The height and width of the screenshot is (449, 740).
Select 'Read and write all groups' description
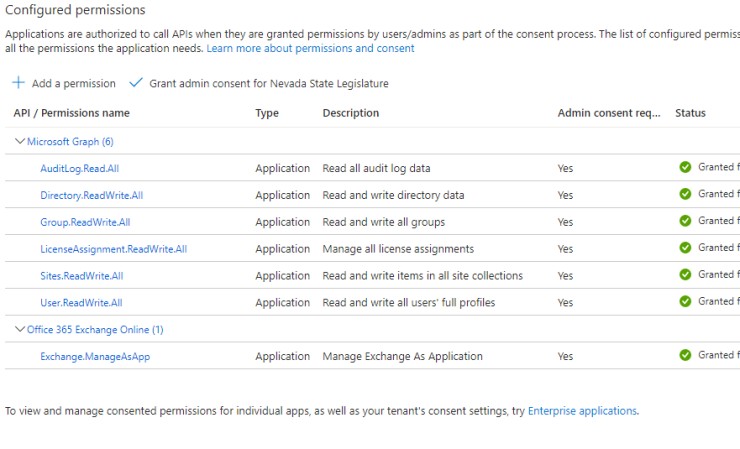click(384, 222)
